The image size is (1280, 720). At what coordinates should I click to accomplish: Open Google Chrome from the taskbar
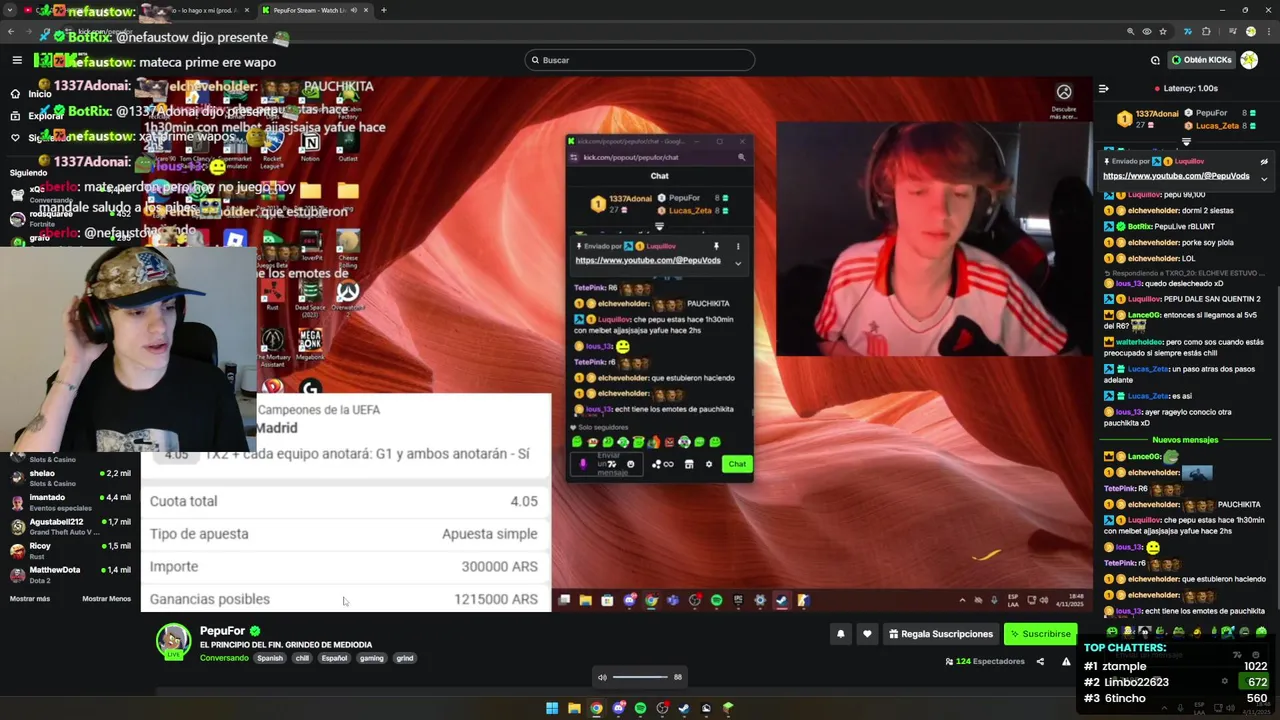point(596,708)
